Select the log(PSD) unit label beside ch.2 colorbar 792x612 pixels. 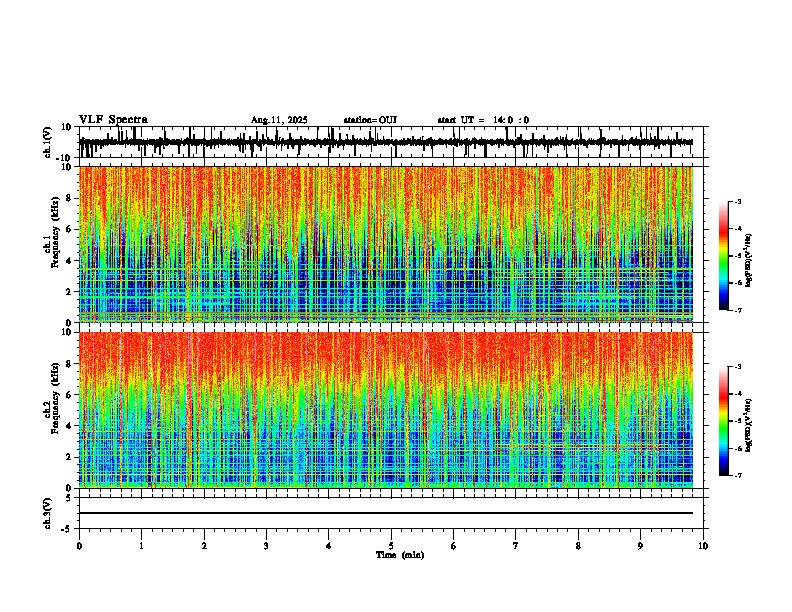749,426
